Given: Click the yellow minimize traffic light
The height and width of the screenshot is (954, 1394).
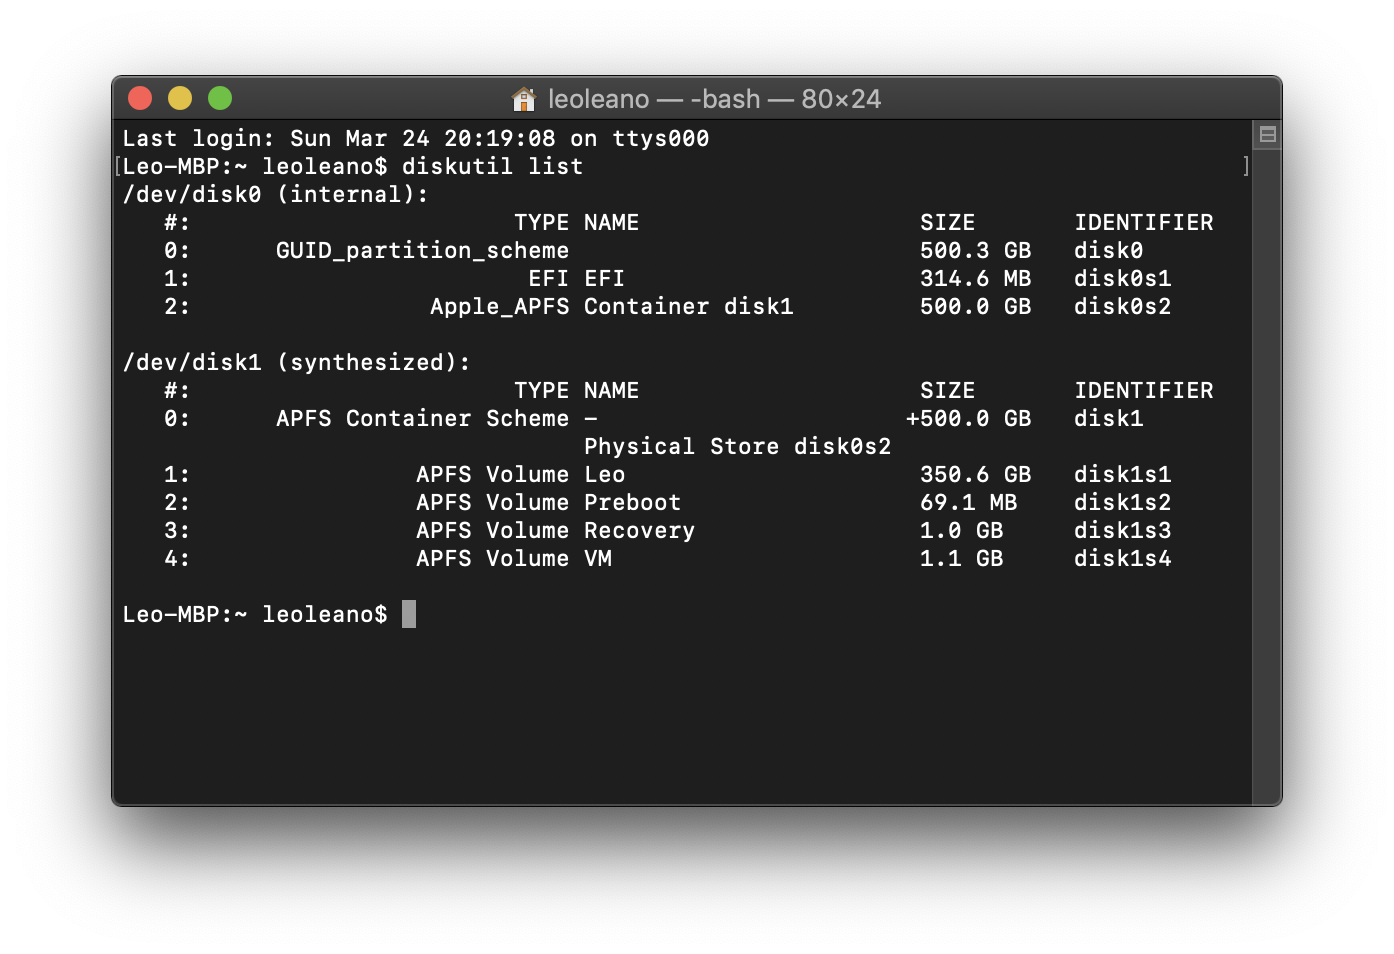Looking at the screenshot, I should [x=179, y=98].
